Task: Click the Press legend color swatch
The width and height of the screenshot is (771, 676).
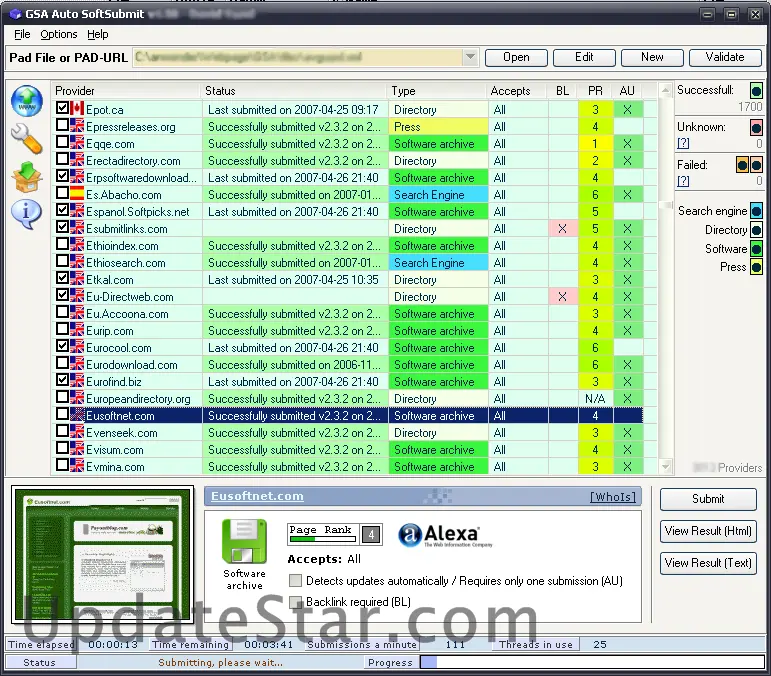Action: point(756,267)
